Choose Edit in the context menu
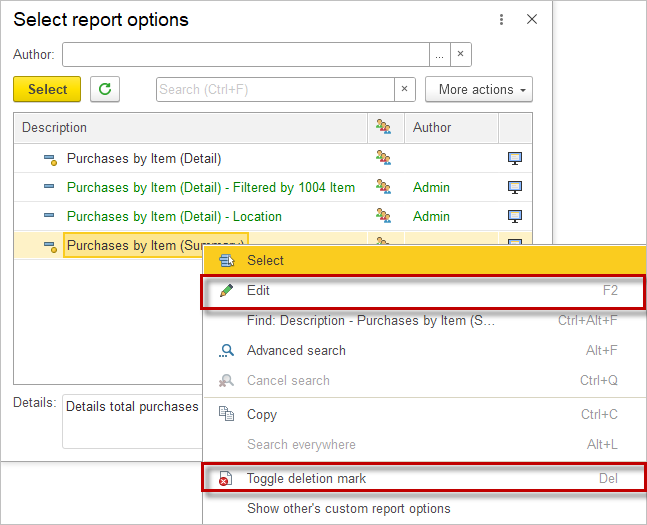The height and width of the screenshot is (525, 647). [x=258, y=291]
